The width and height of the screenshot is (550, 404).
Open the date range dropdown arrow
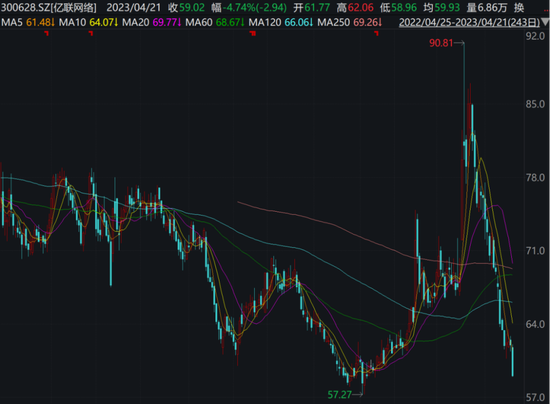(545, 22)
